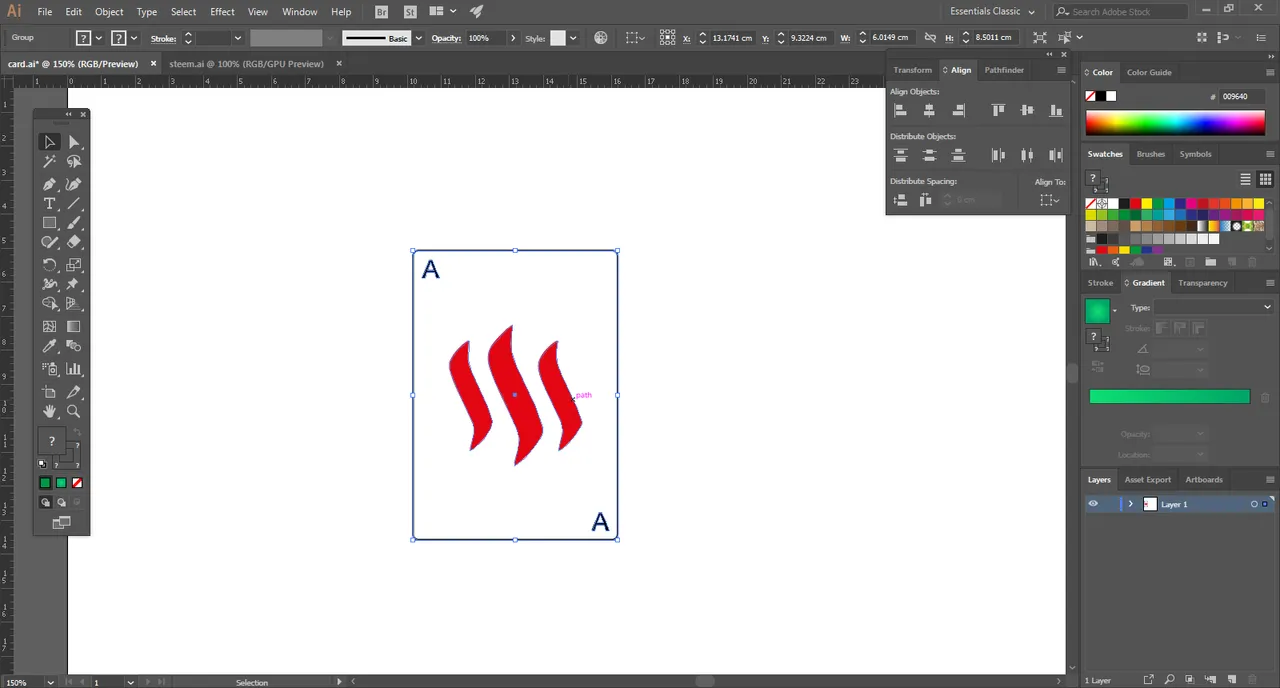The width and height of the screenshot is (1280, 688).
Task: Click the green gradient slider bar
Action: [x=1169, y=397]
